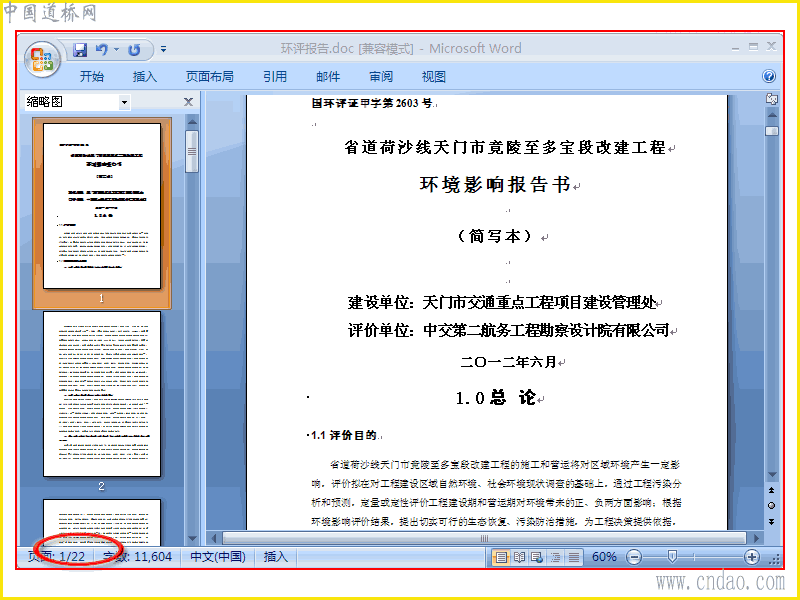Redo the last action

[x=134, y=49]
